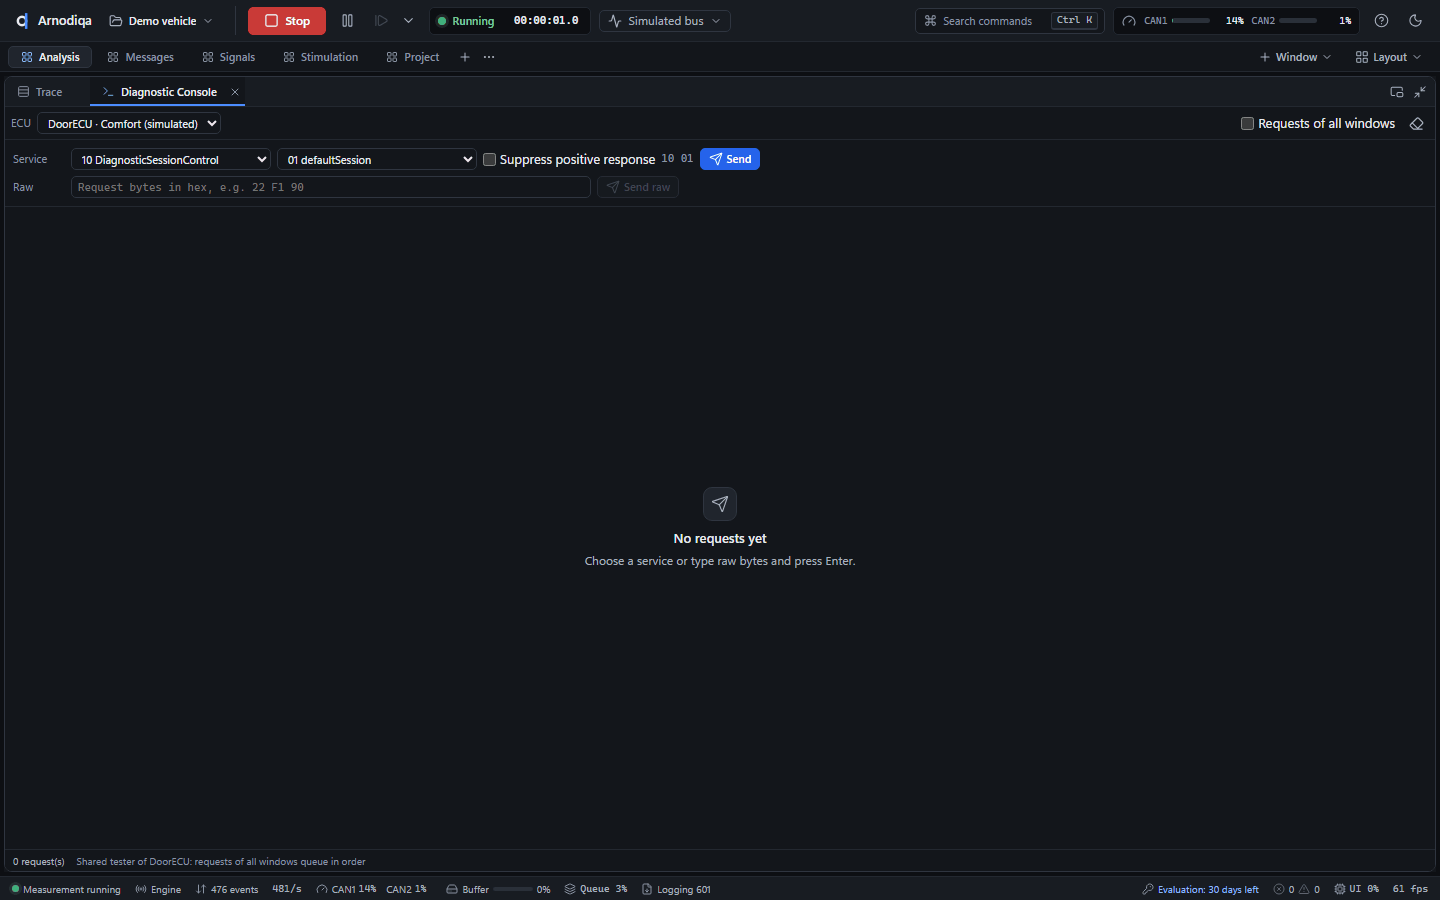Image resolution: width=1440 pixels, height=900 pixels.
Task: Click the clear console eraser icon
Action: [x=1416, y=124]
